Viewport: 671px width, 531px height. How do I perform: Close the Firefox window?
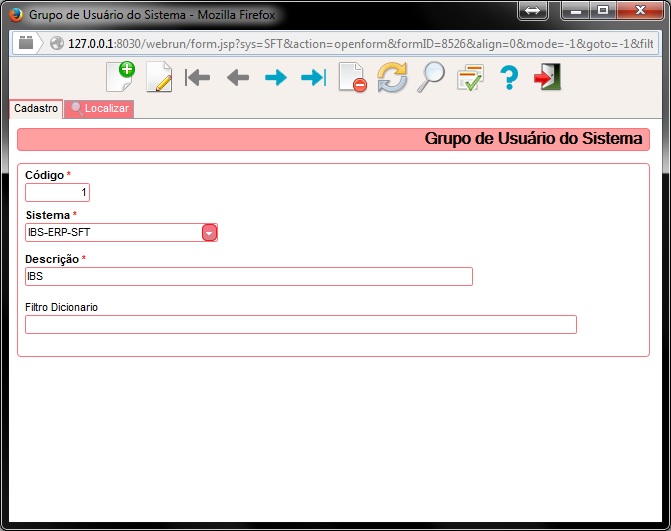point(640,11)
